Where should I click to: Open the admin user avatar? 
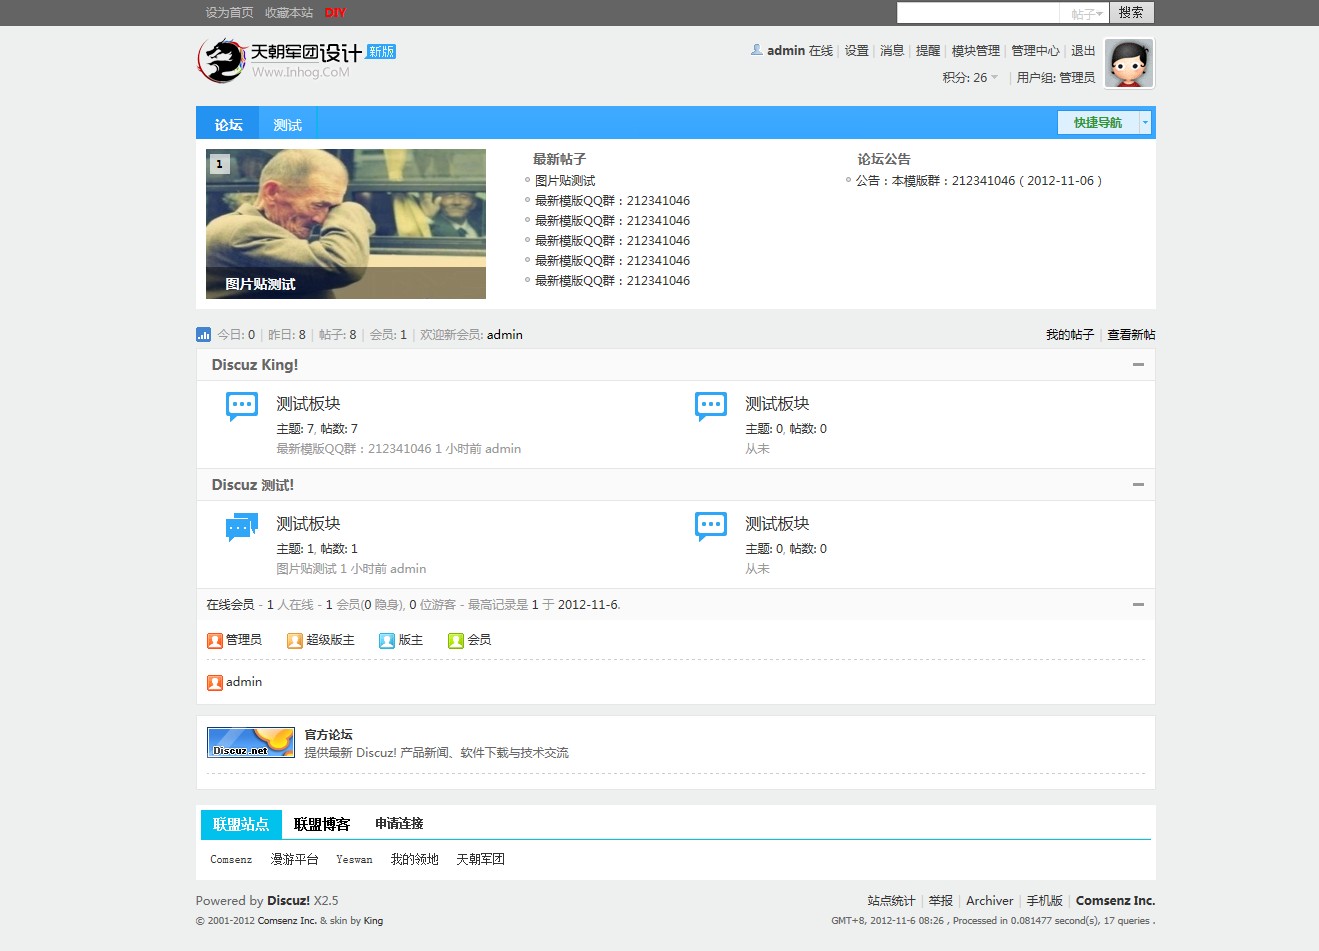click(1129, 63)
